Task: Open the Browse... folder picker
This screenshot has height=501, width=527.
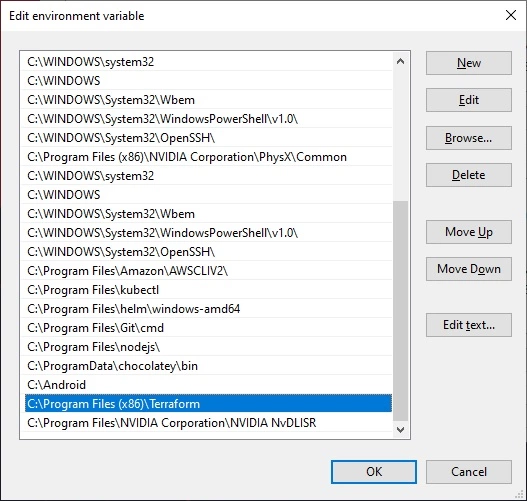Action: [x=469, y=138]
